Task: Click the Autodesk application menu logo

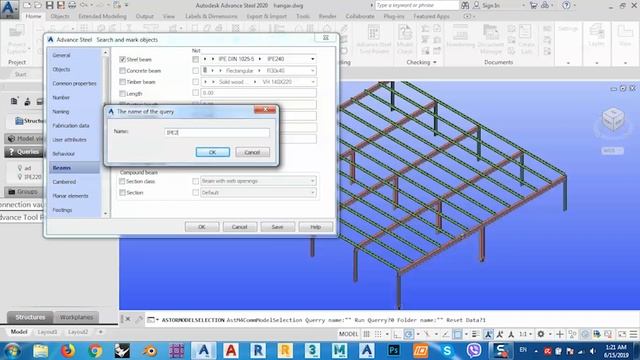Action: pyautogui.click(x=9, y=9)
